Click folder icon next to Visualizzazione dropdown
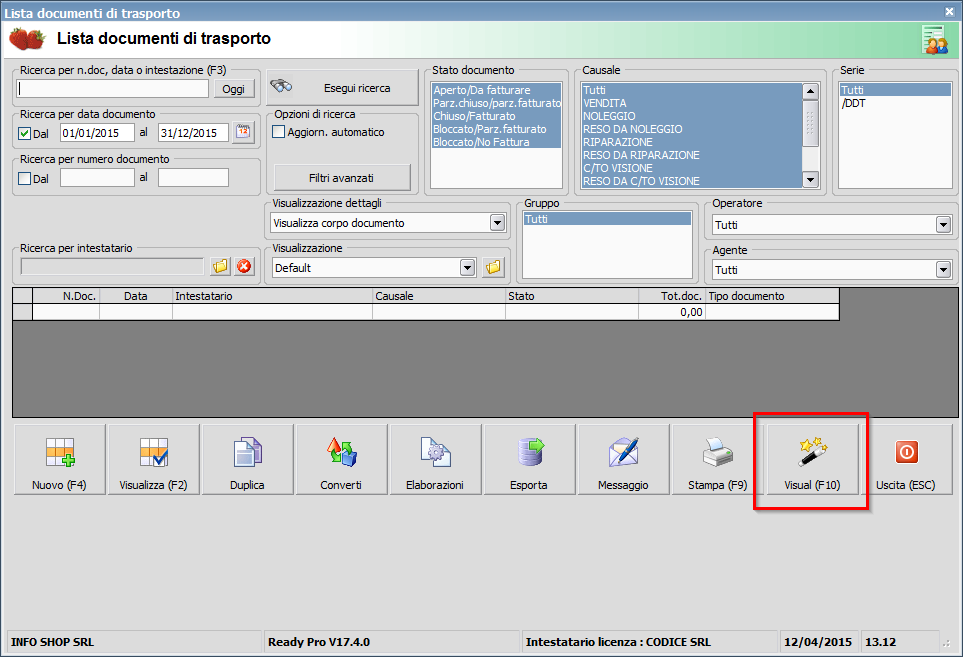The image size is (963, 657). [x=493, y=267]
